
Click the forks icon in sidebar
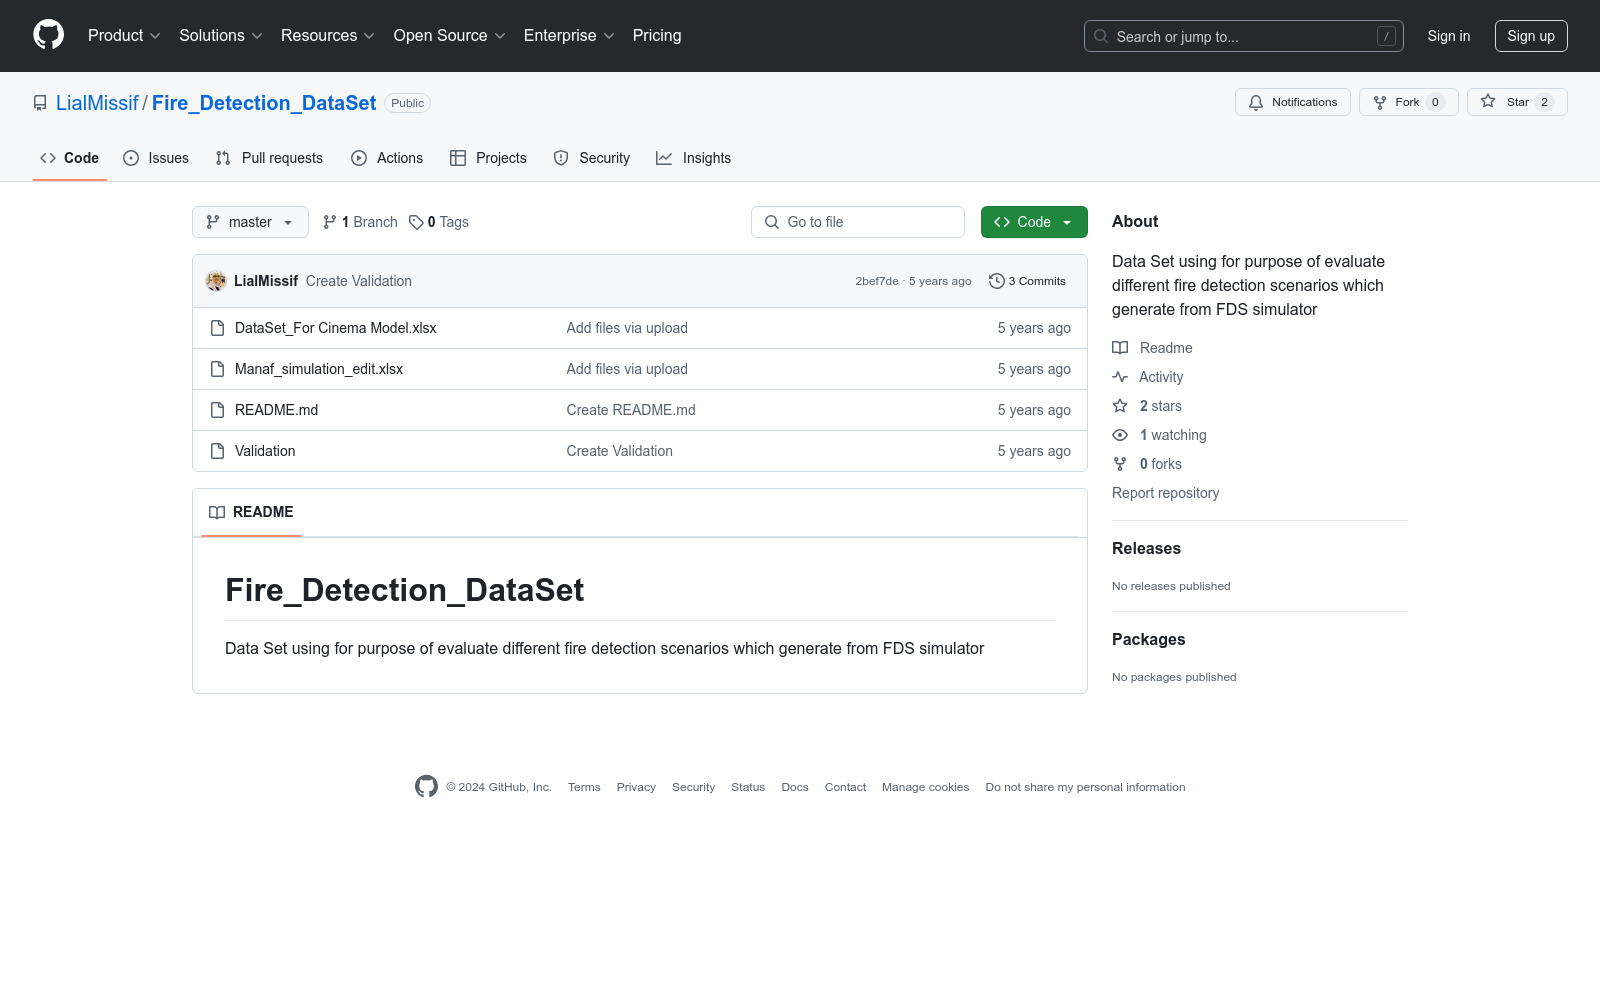pyautogui.click(x=1120, y=463)
